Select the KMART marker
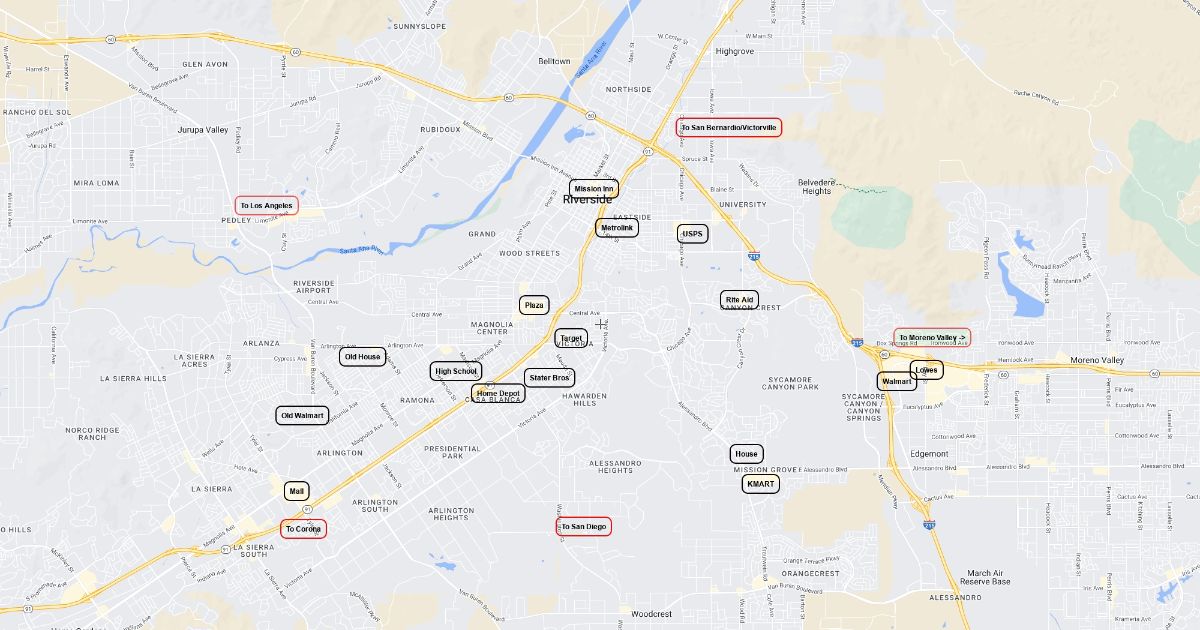 pyautogui.click(x=760, y=484)
